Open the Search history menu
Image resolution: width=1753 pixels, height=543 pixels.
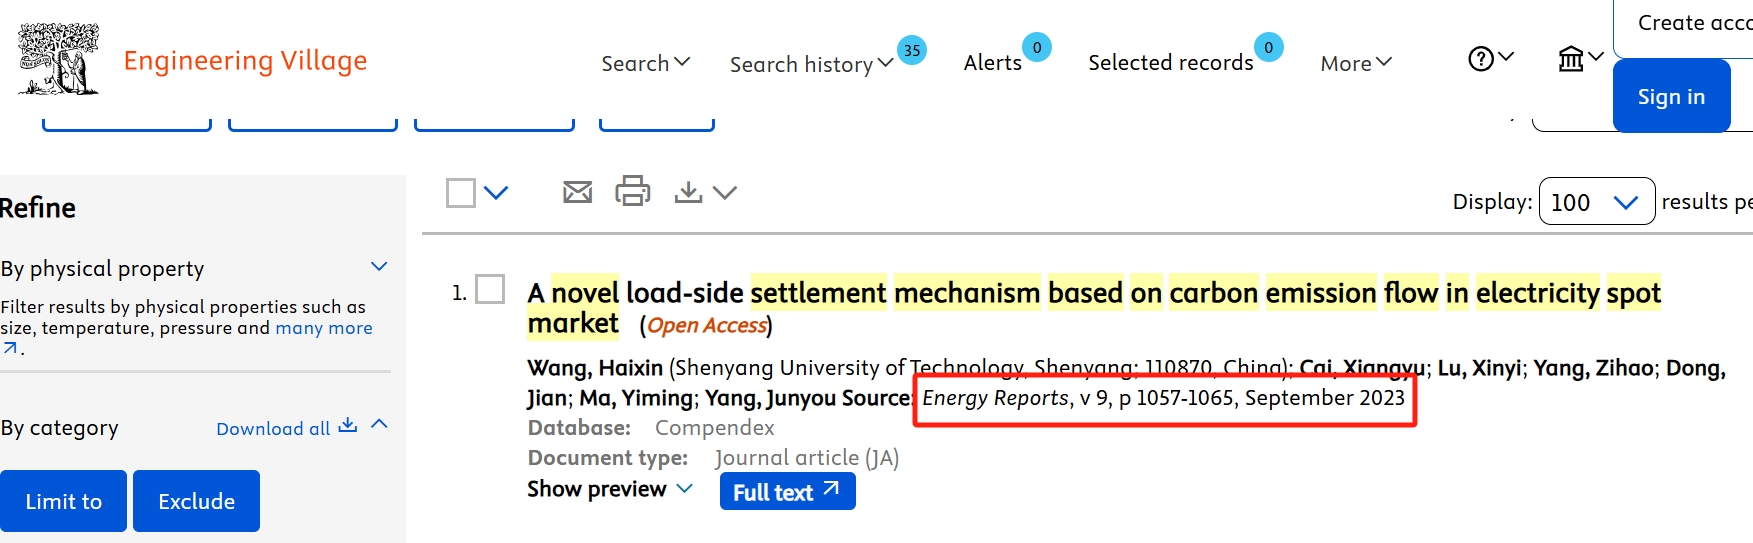point(811,64)
